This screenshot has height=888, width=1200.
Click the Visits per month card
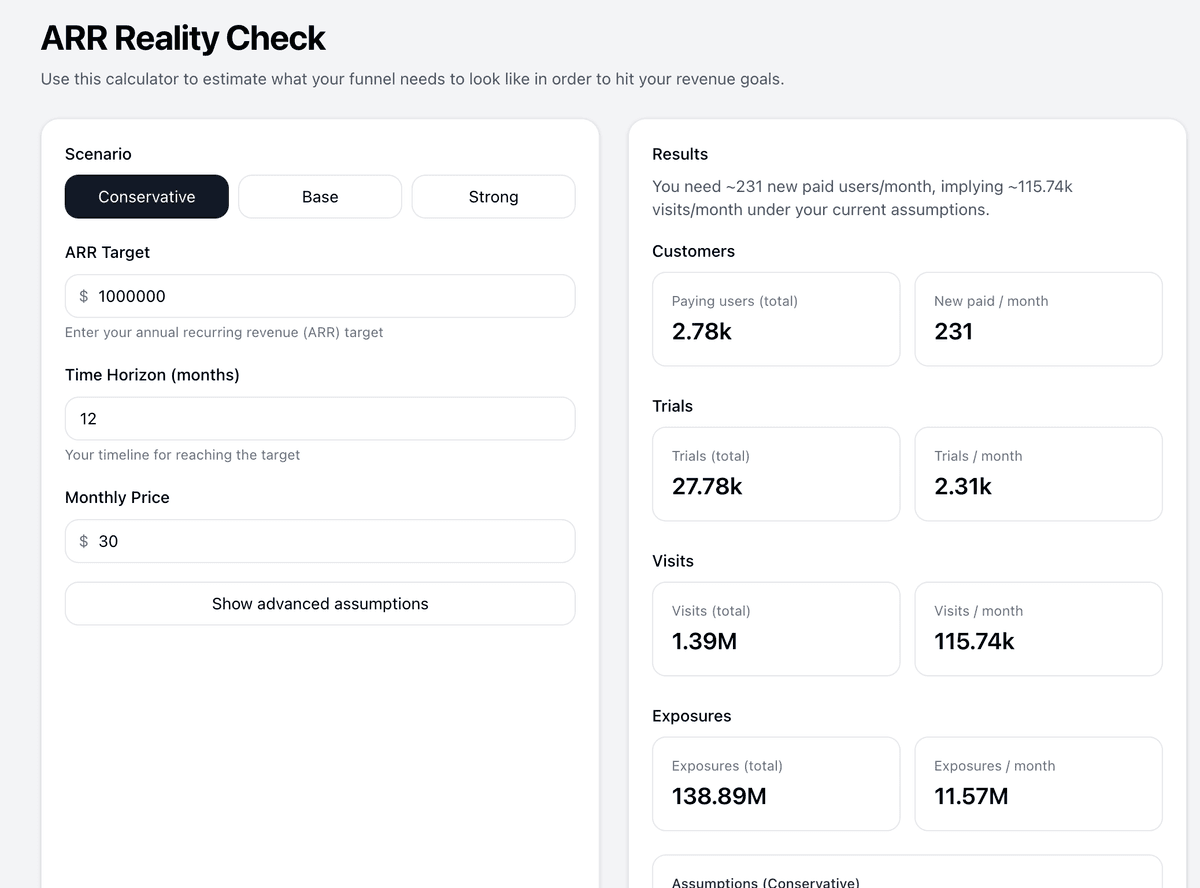(1038, 629)
